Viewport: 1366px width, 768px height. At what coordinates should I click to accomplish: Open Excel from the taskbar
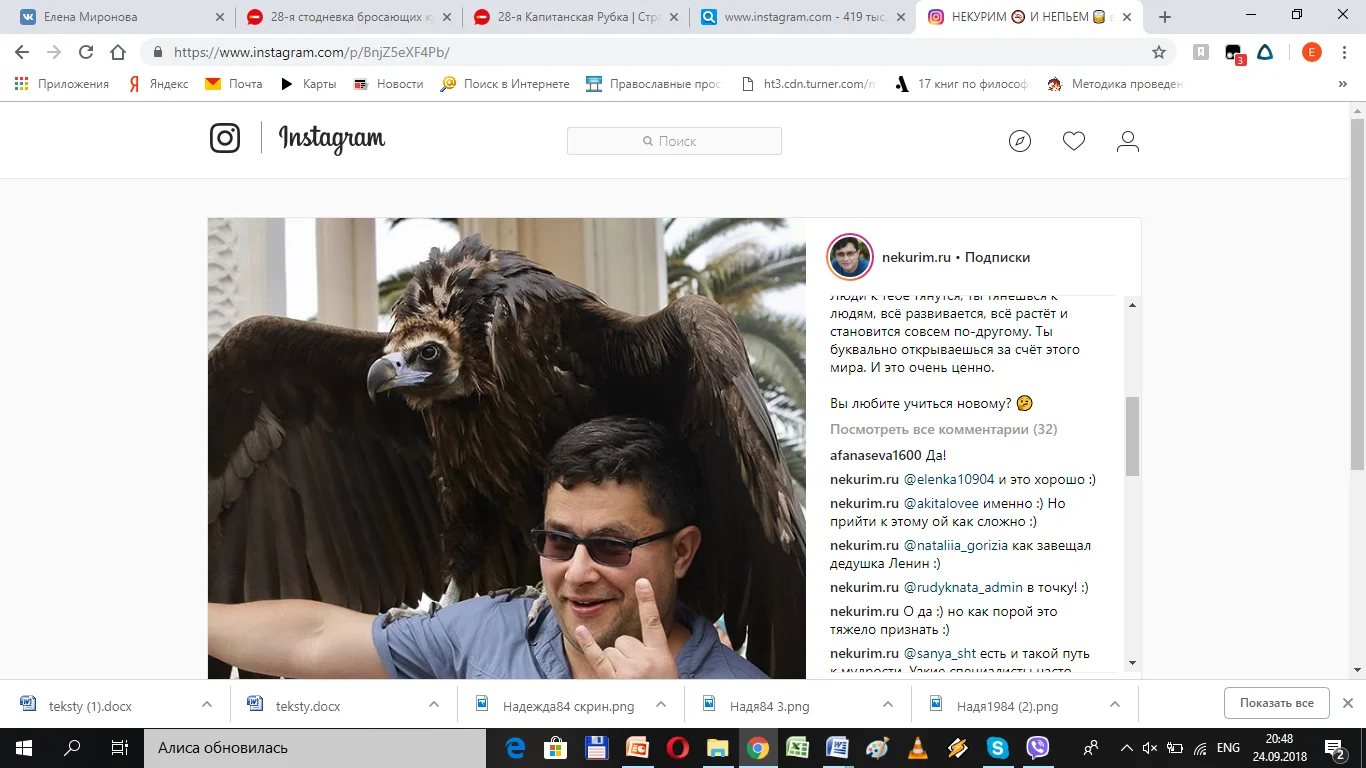797,748
